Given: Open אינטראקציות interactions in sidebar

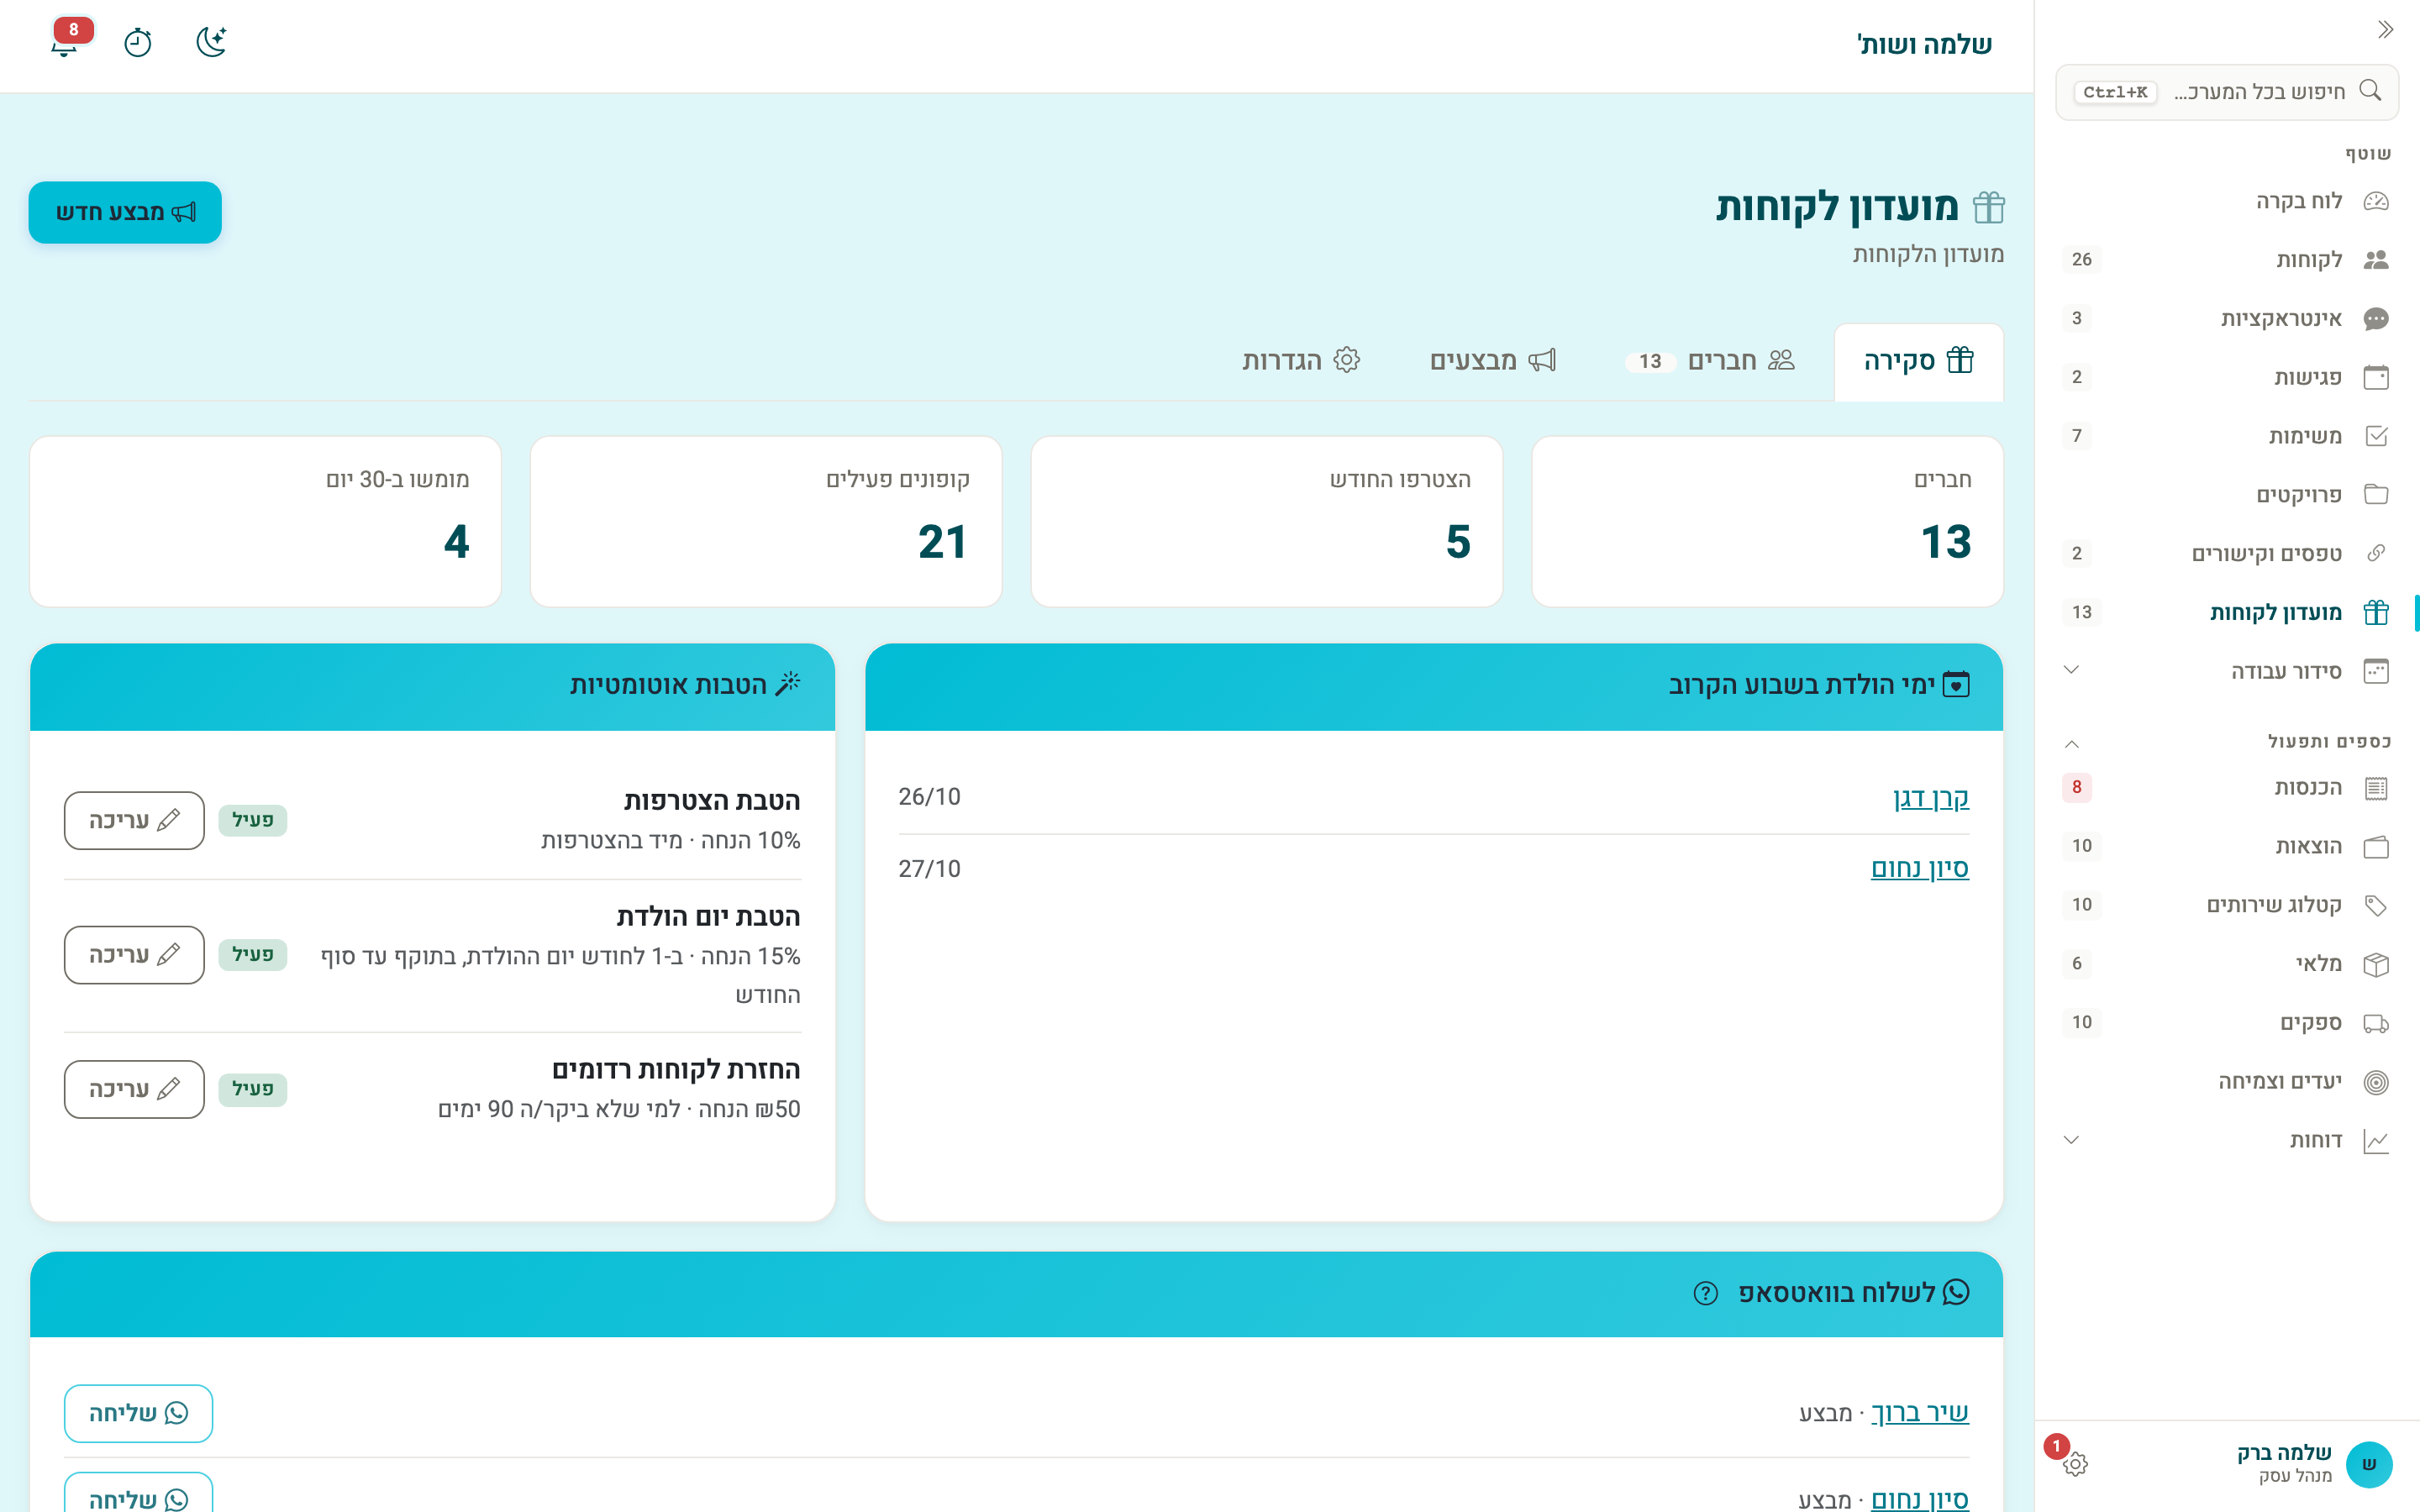Looking at the screenshot, I should [2227, 318].
